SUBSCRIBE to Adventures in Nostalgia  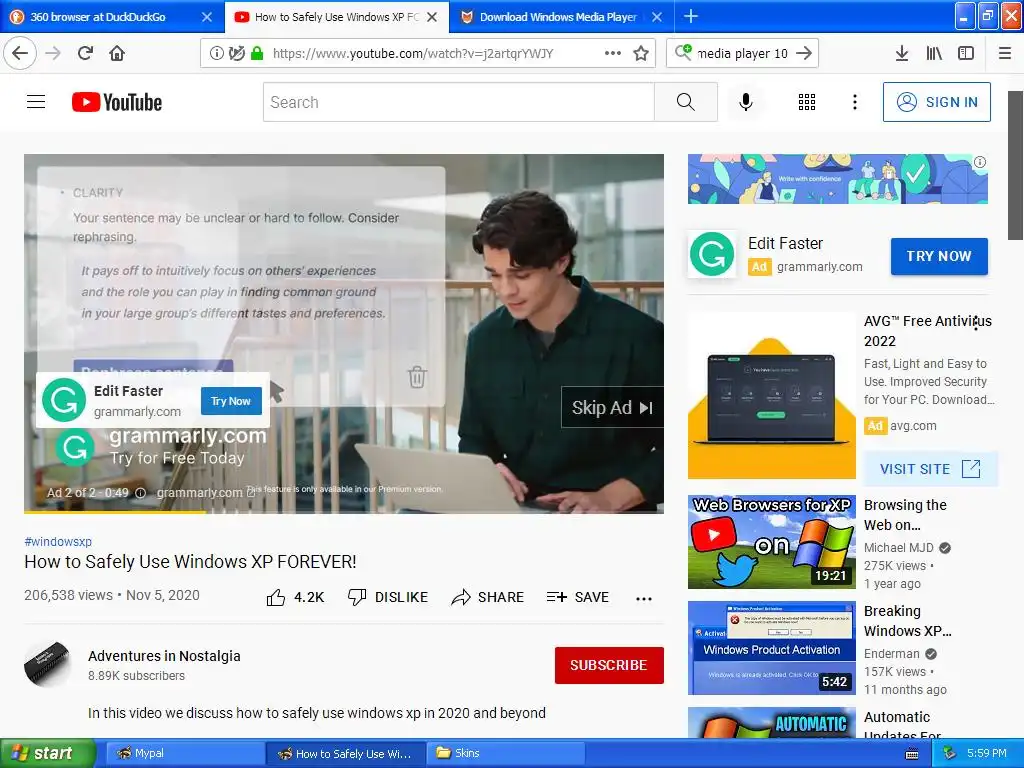pyautogui.click(x=609, y=665)
